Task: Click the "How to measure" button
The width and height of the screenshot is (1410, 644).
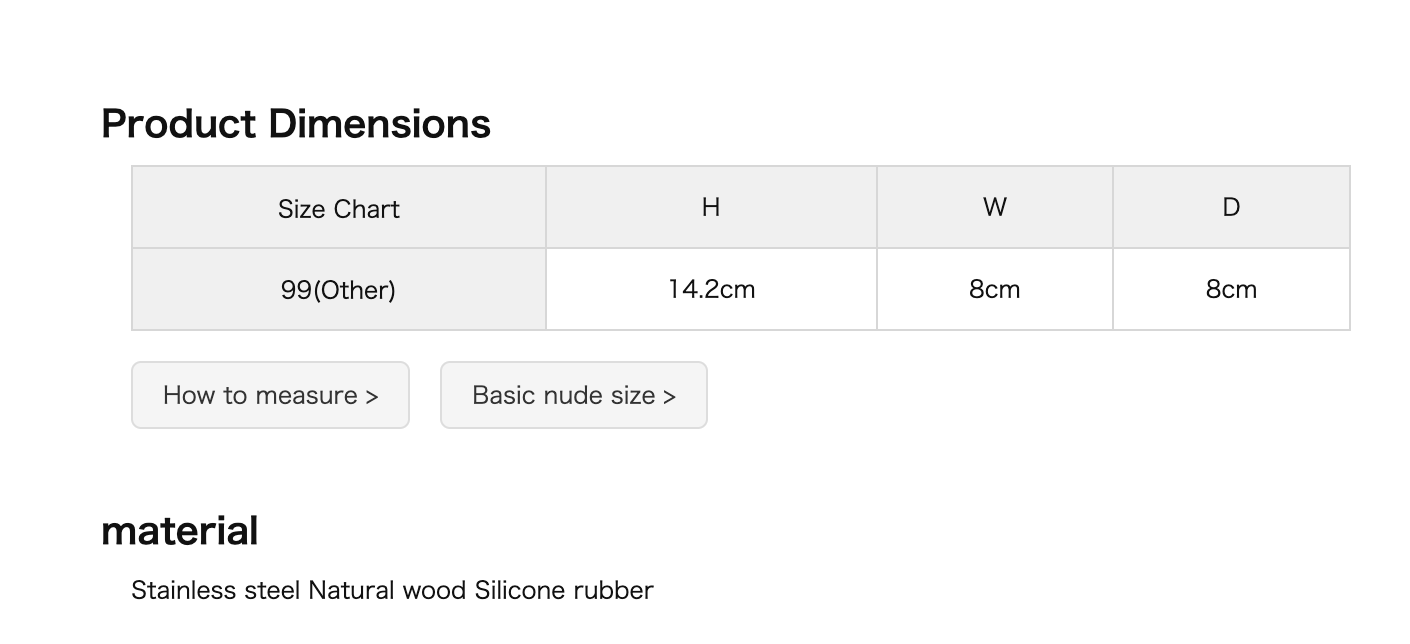Action: click(270, 395)
